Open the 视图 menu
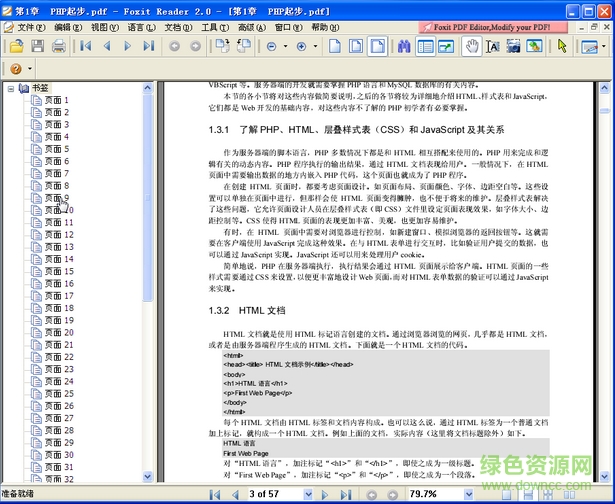 point(105,27)
